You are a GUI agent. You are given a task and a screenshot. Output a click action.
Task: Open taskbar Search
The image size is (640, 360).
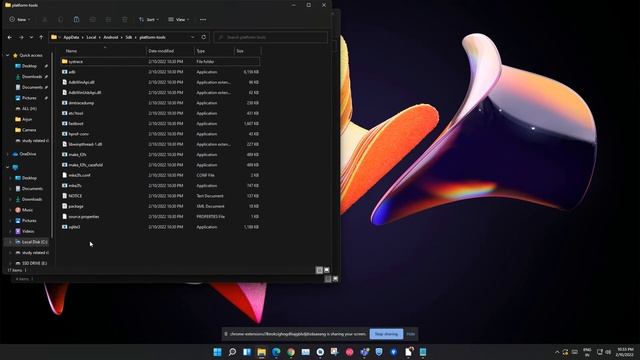coord(232,352)
